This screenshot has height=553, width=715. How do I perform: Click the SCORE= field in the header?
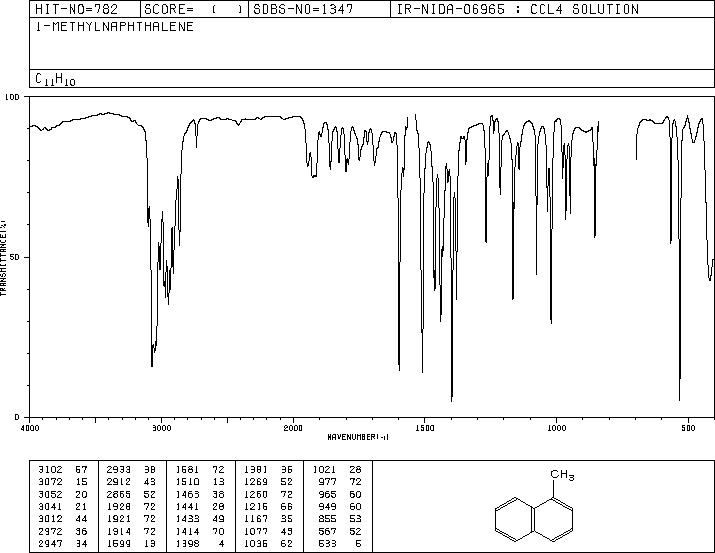click(193, 9)
